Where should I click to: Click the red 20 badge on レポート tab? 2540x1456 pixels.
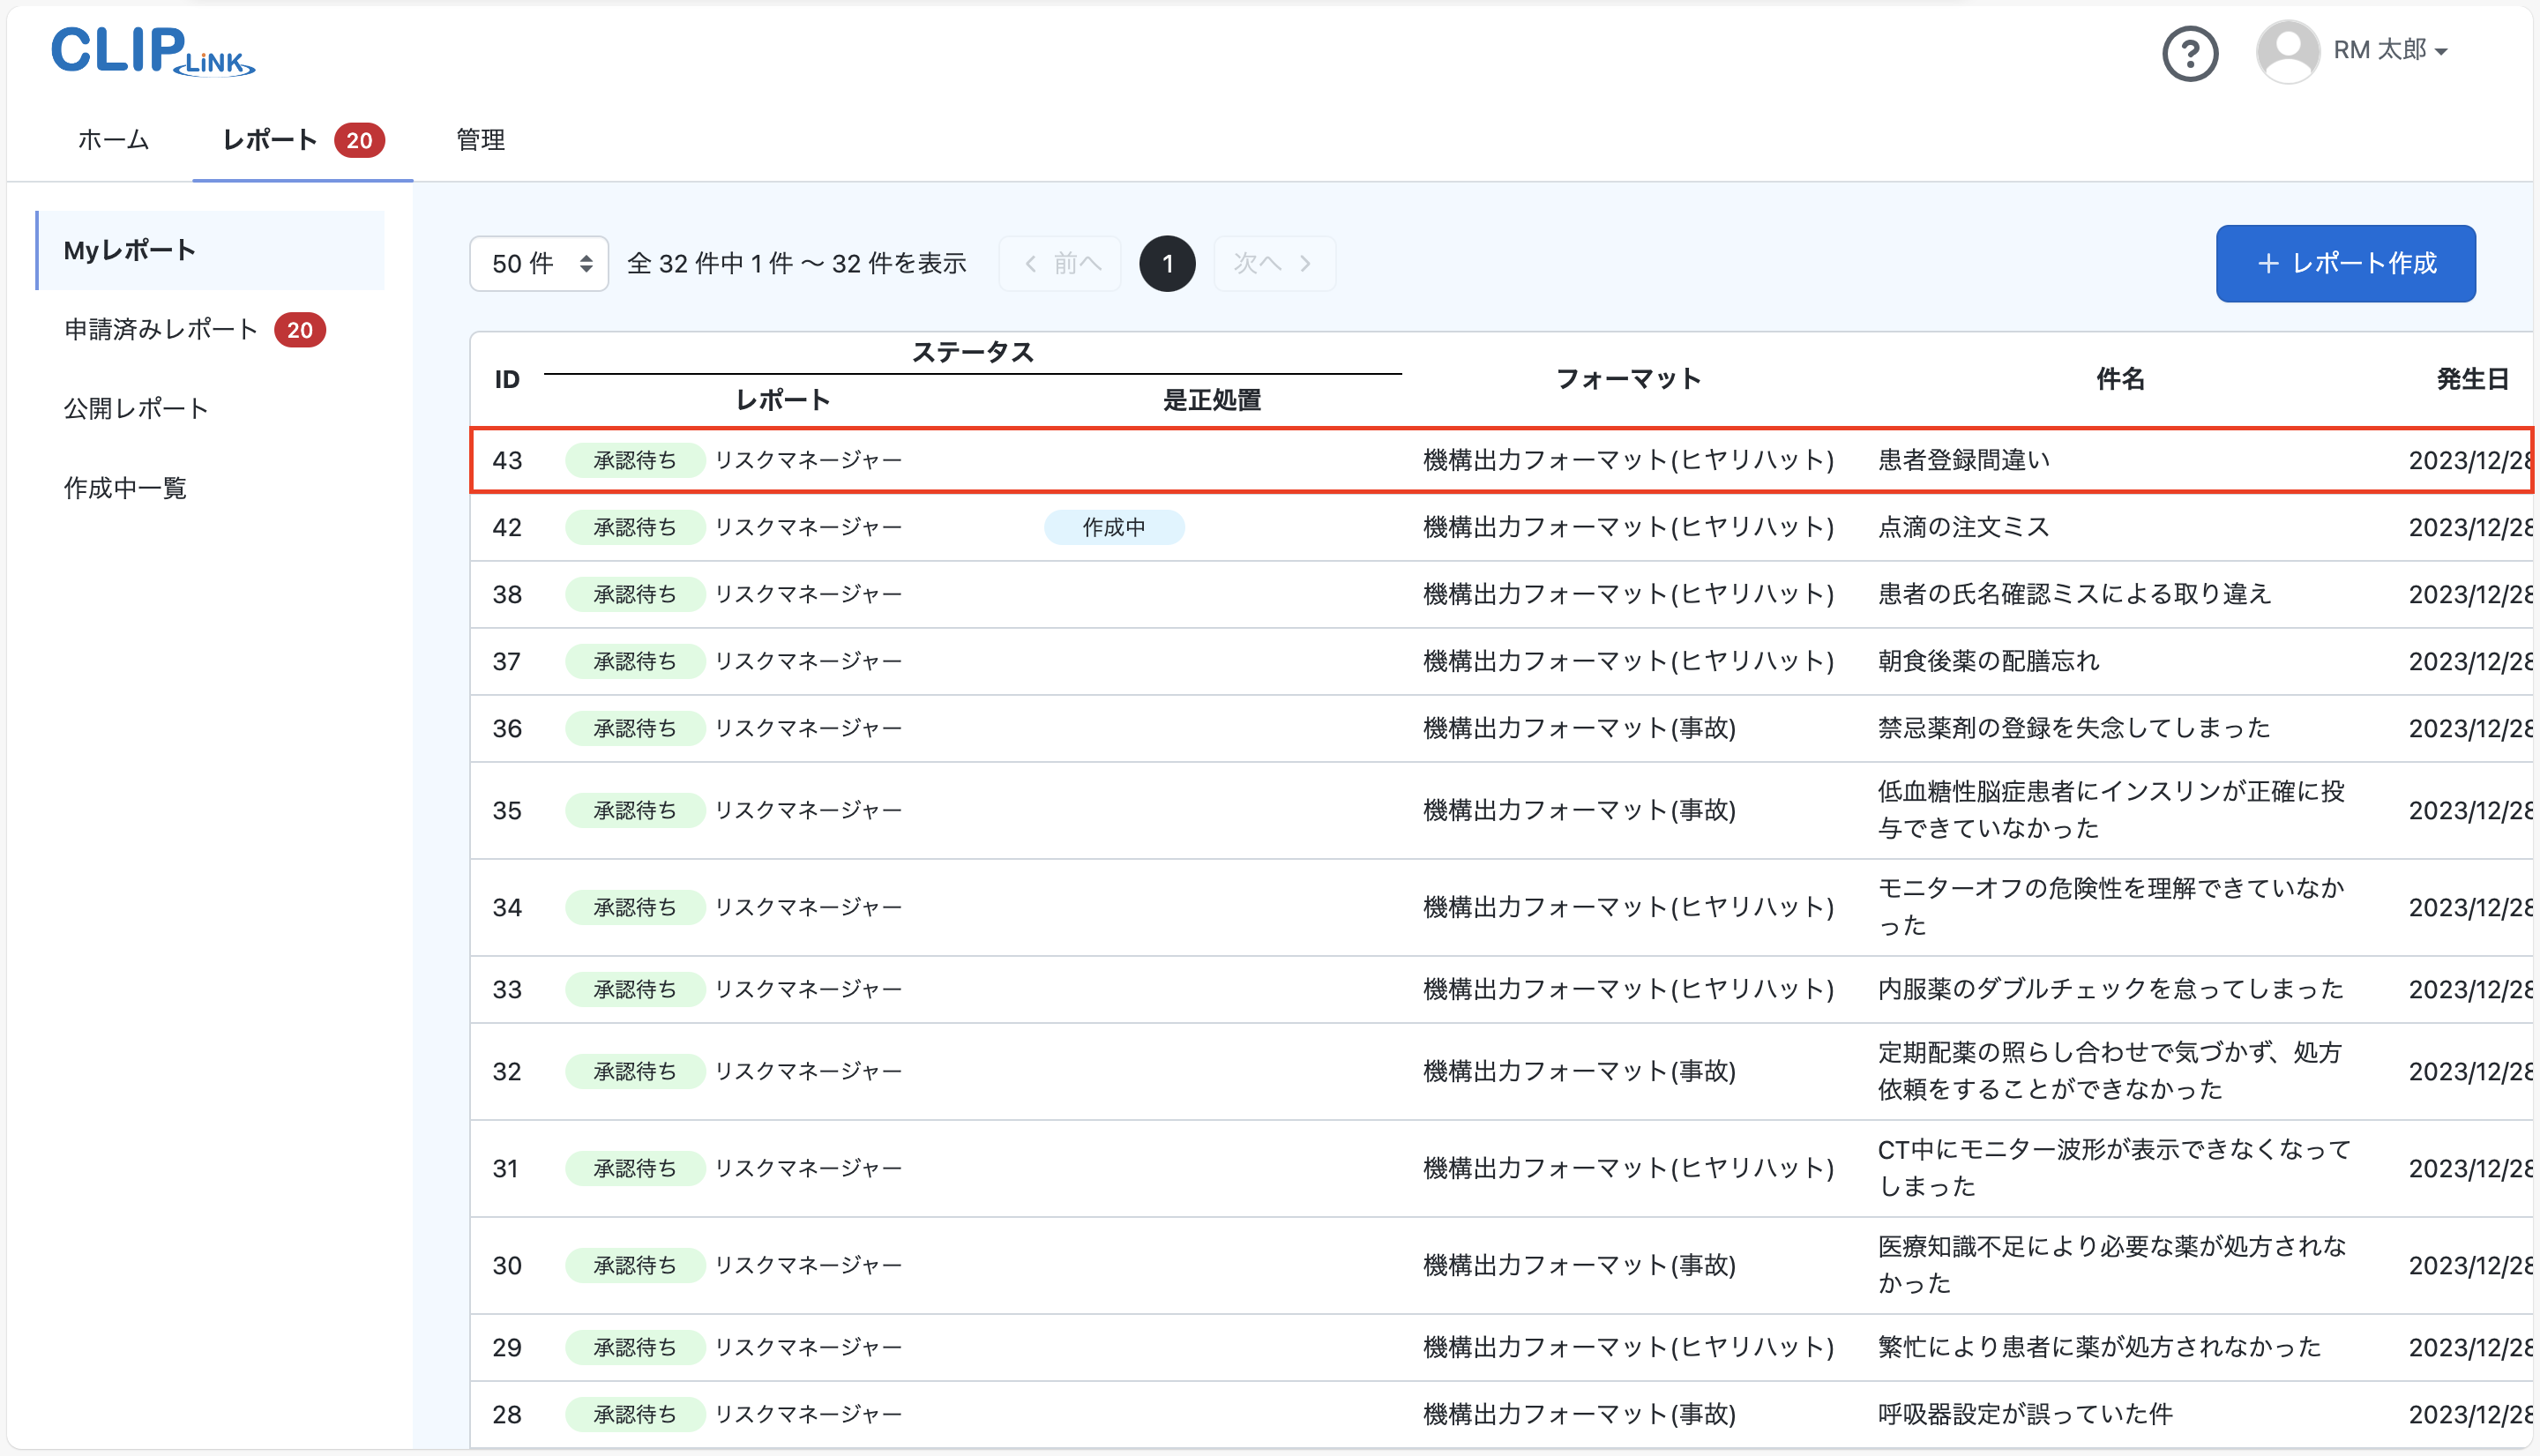[x=360, y=140]
